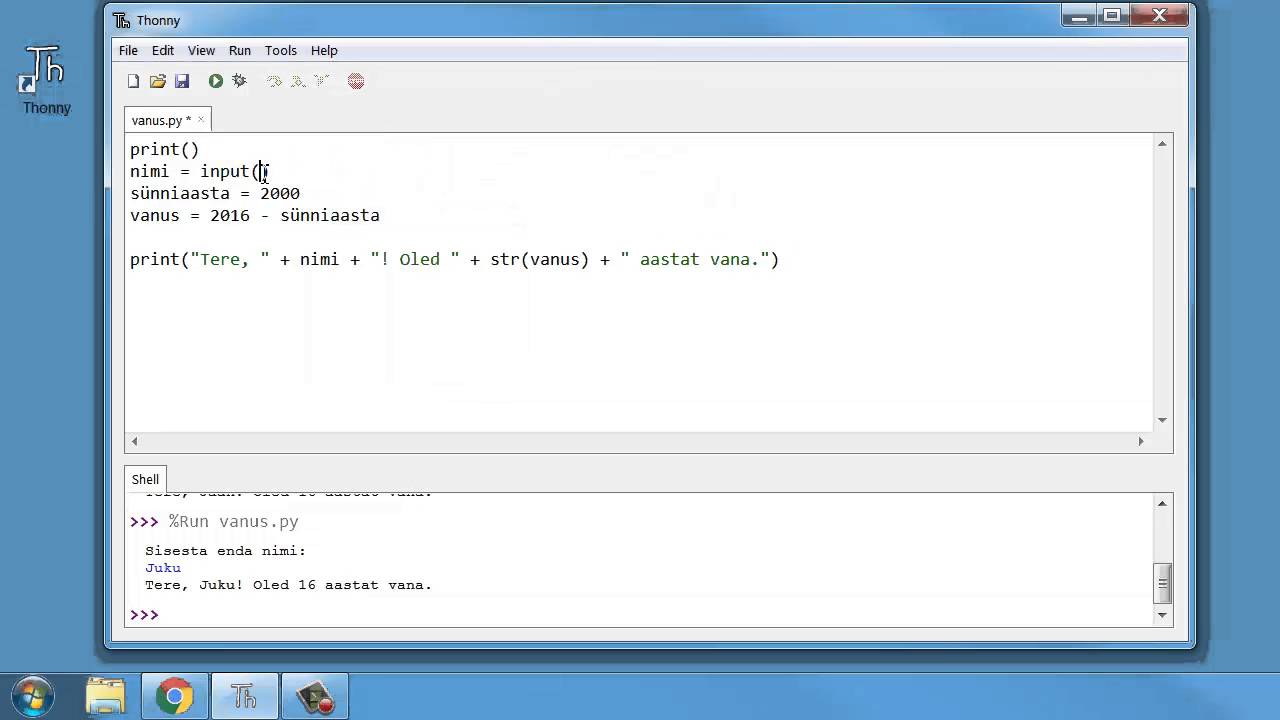The width and height of the screenshot is (1280, 720).
Task: Open the Edit menu
Action: [x=163, y=50]
